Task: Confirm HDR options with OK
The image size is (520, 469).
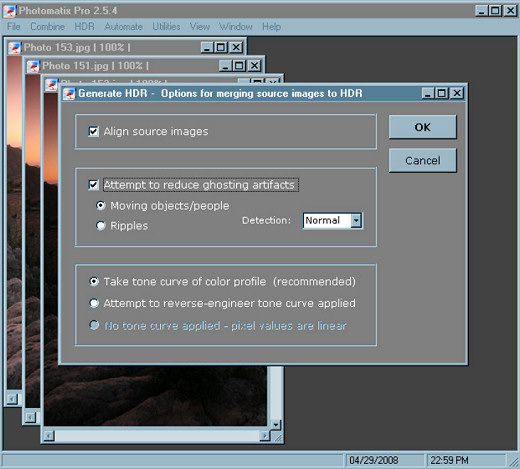Action: (422, 127)
